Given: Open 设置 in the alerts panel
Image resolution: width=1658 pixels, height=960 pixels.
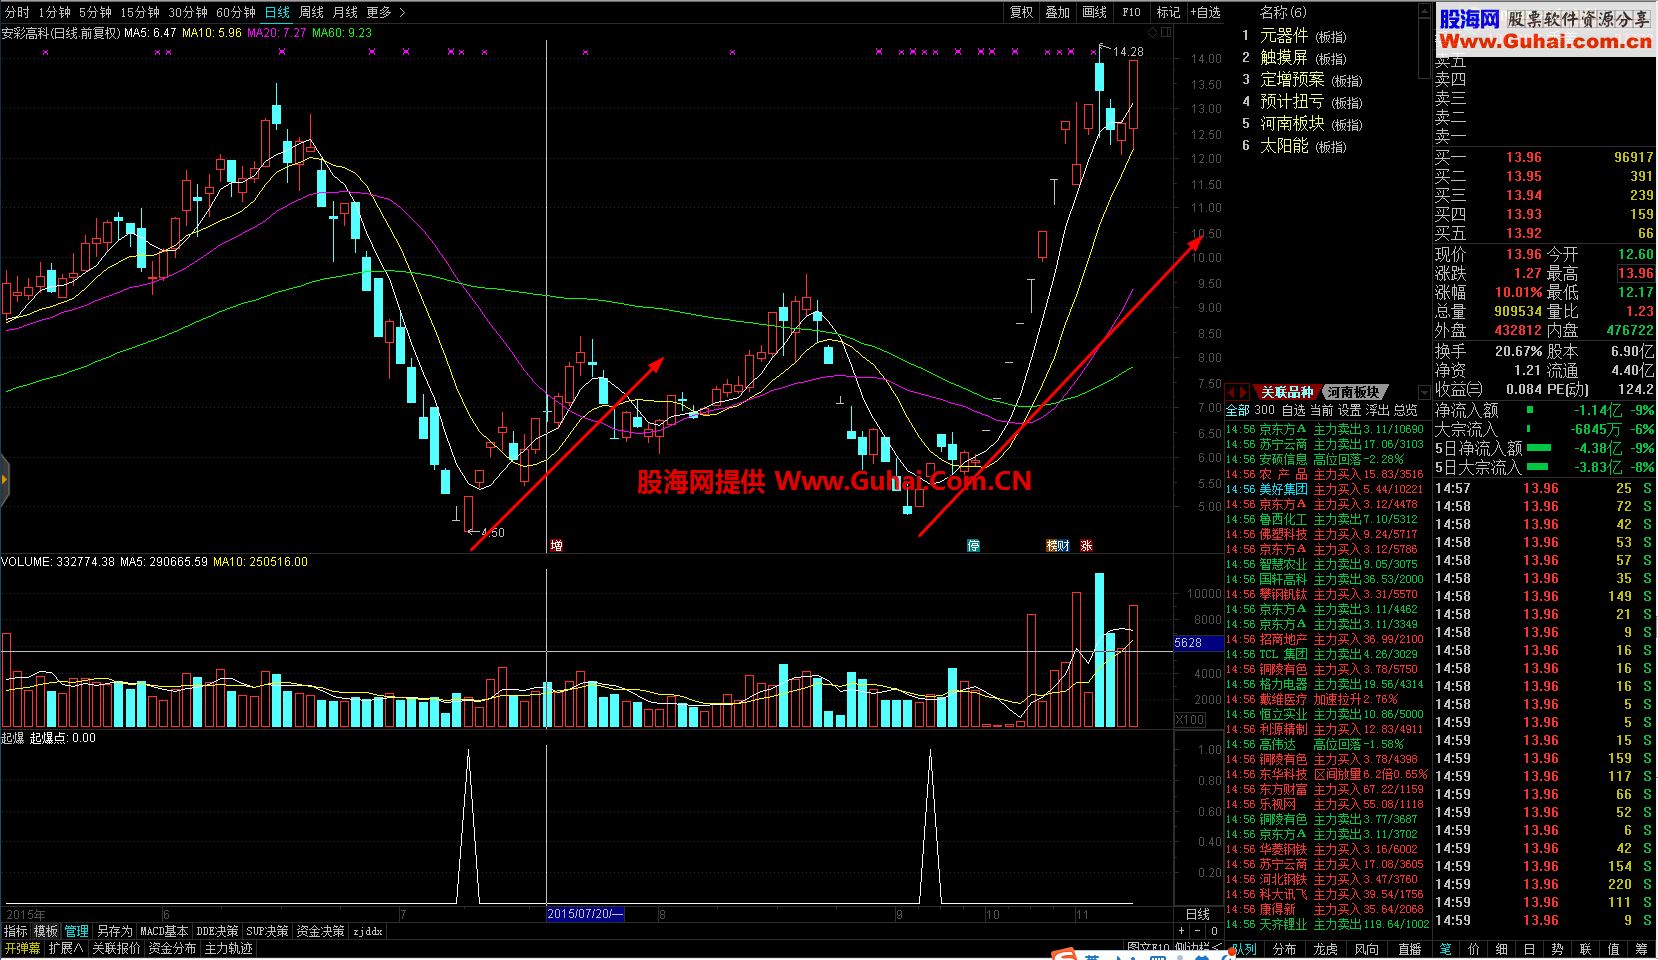Looking at the screenshot, I should coord(1350,410).
